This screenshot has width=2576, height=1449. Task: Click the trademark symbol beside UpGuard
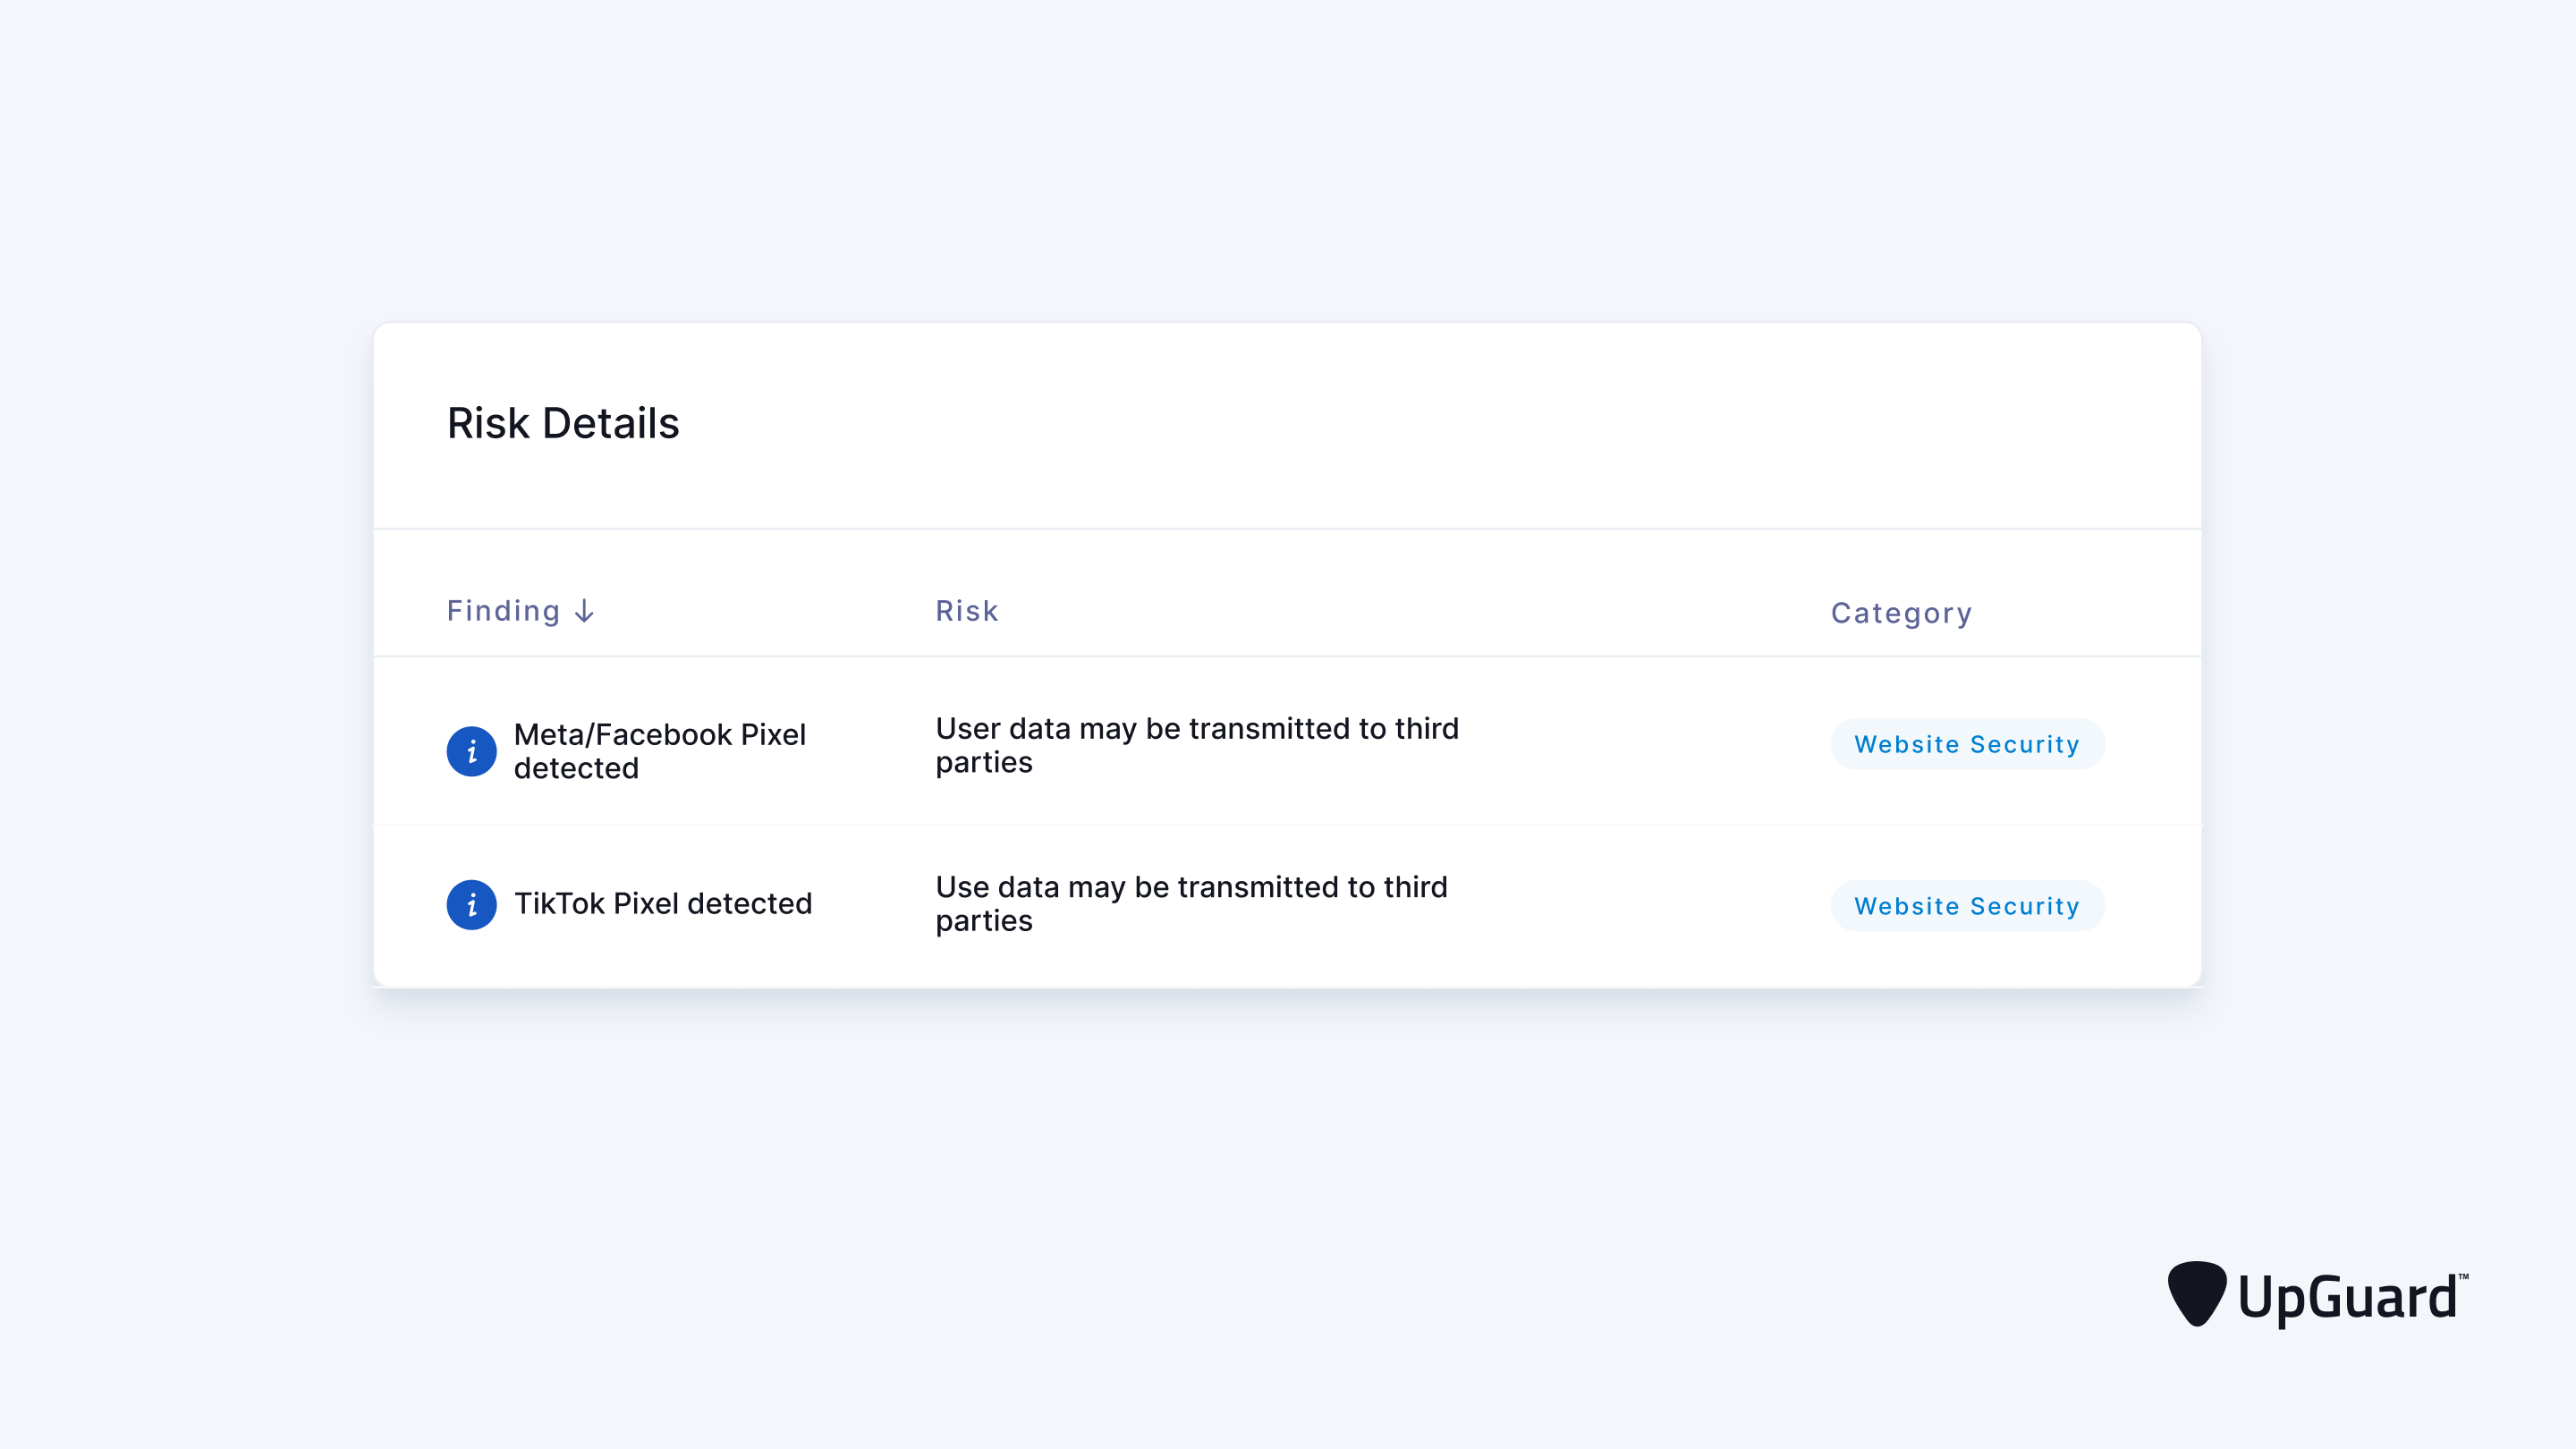click(x=2462, y=1277)
